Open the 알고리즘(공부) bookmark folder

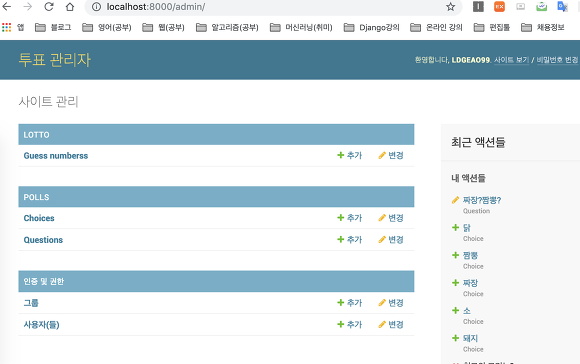click(x=227, y=27)
